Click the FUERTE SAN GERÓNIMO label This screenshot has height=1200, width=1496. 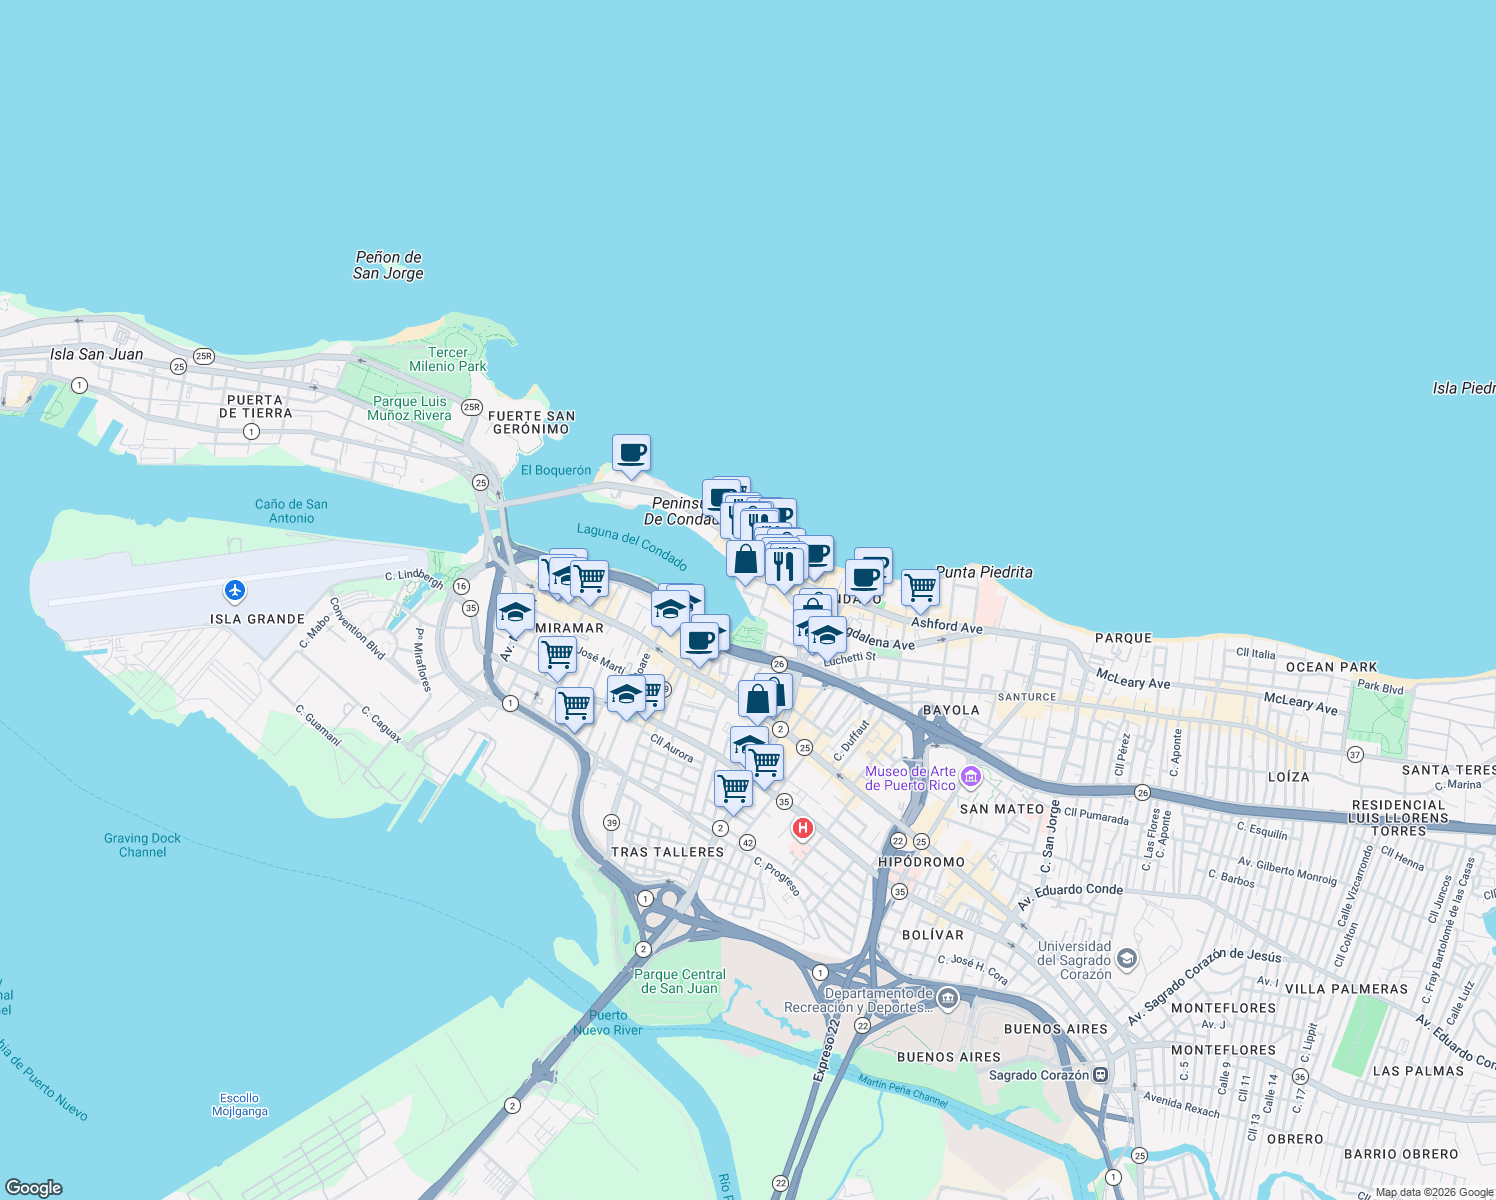(x=531, y=422)
